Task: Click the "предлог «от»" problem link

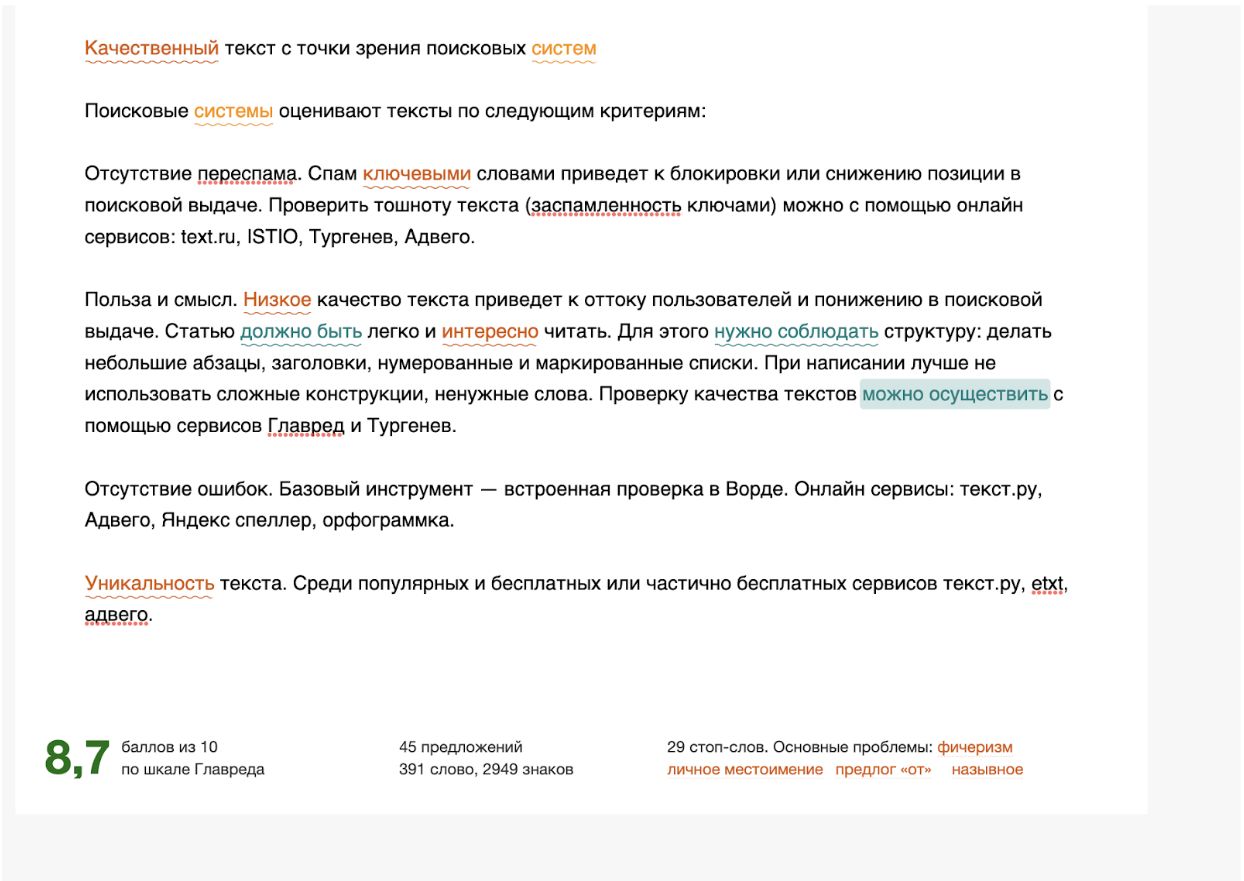Action: pos(883,770)
